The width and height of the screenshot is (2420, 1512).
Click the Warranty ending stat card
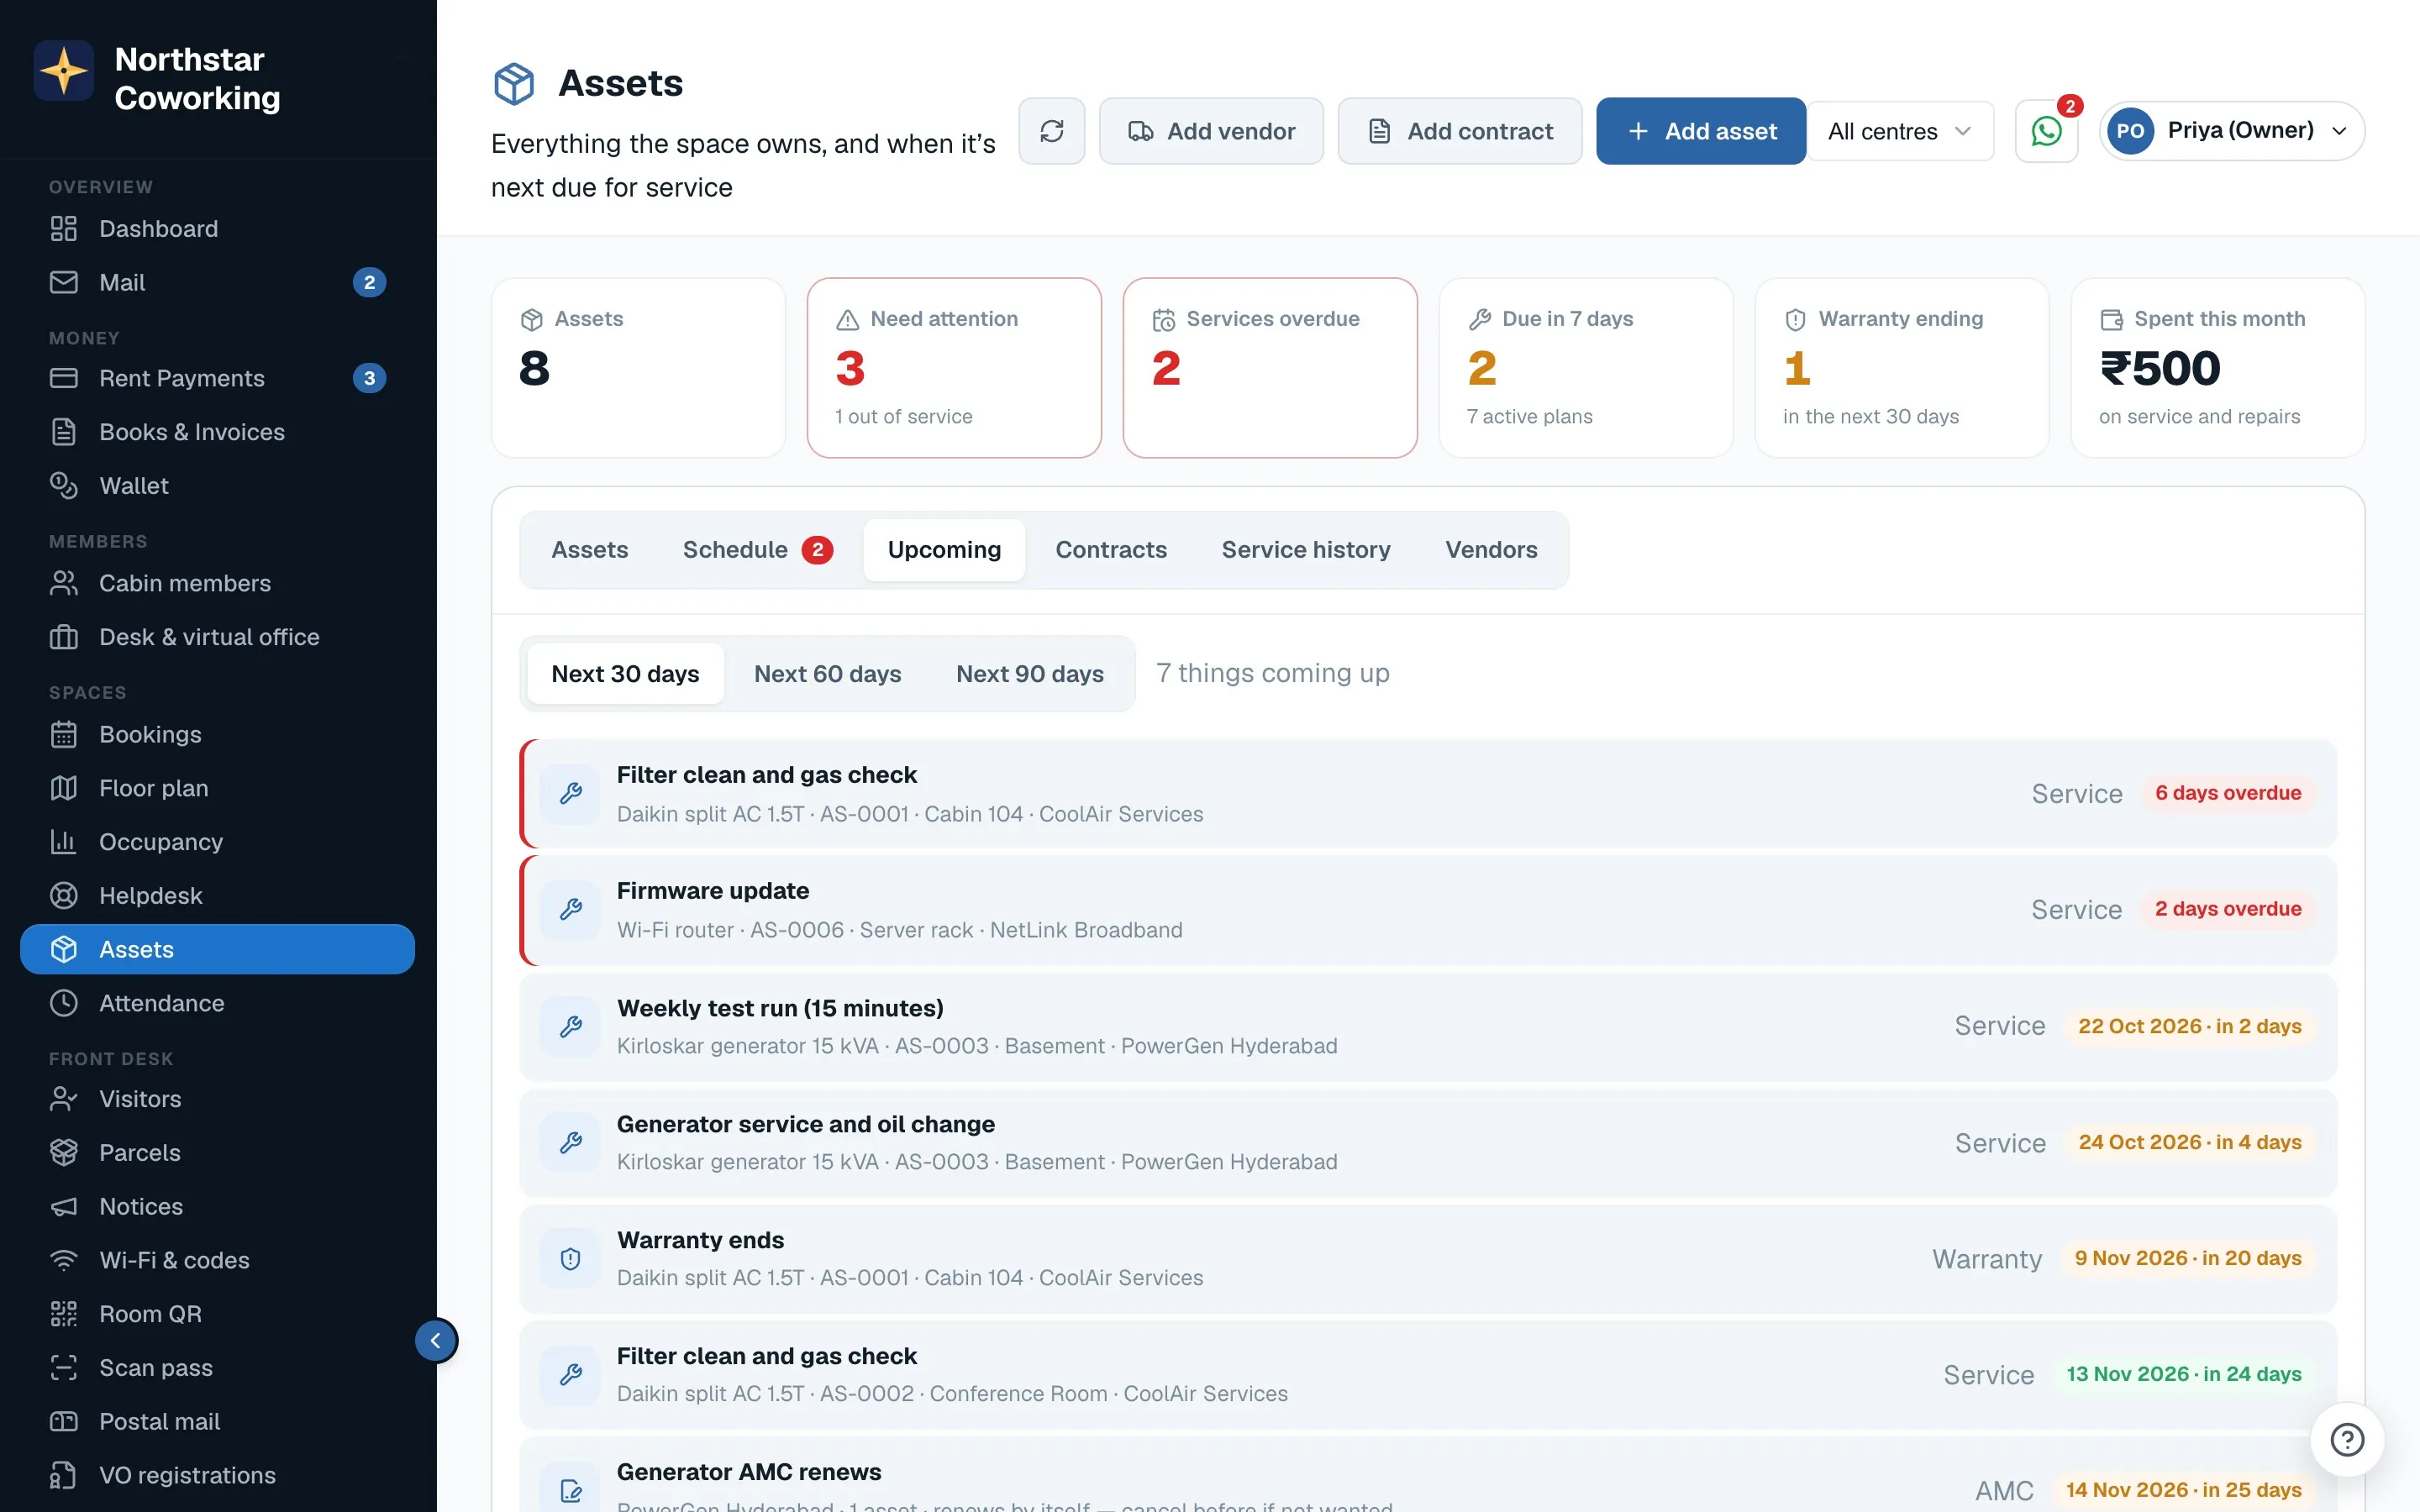(1902, 368)
